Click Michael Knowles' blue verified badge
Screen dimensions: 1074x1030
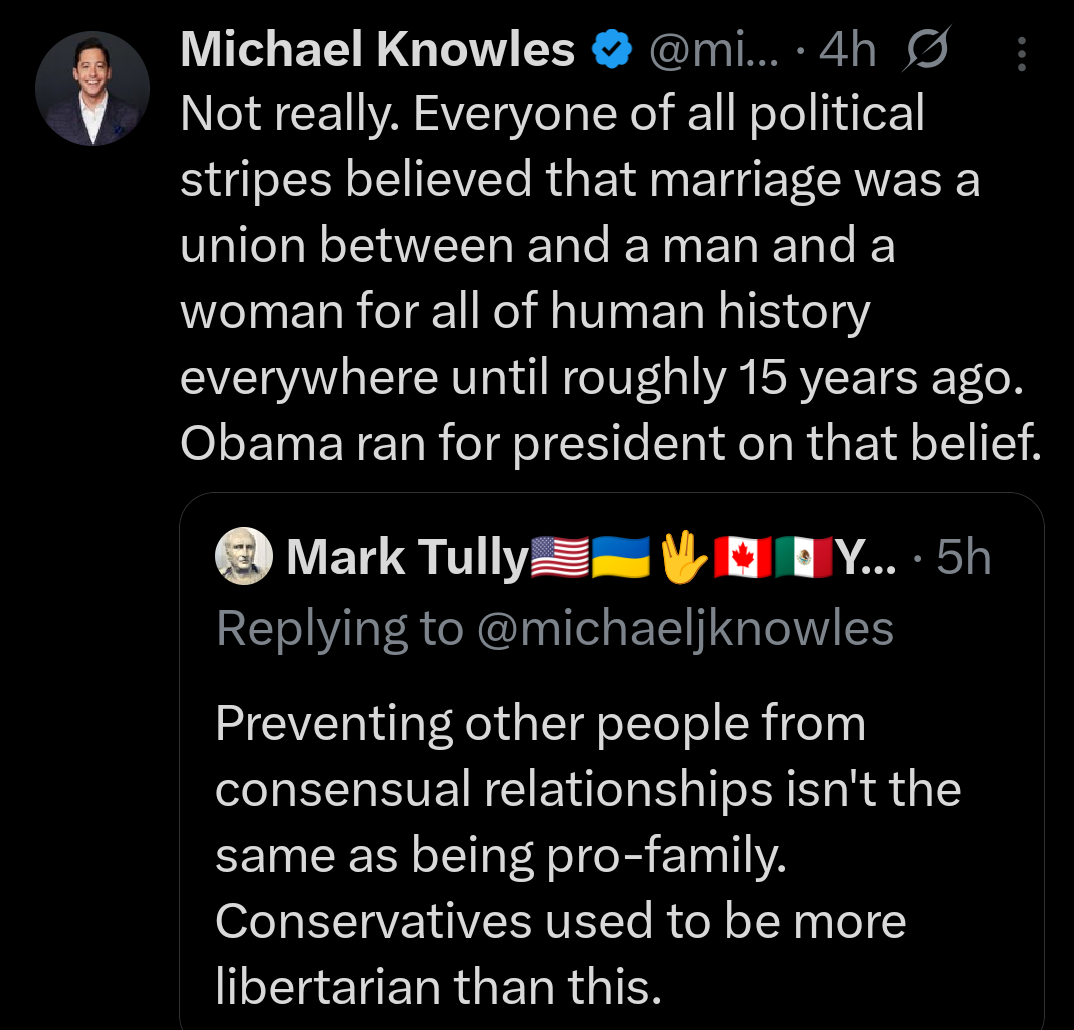click(x=611, y=46)
